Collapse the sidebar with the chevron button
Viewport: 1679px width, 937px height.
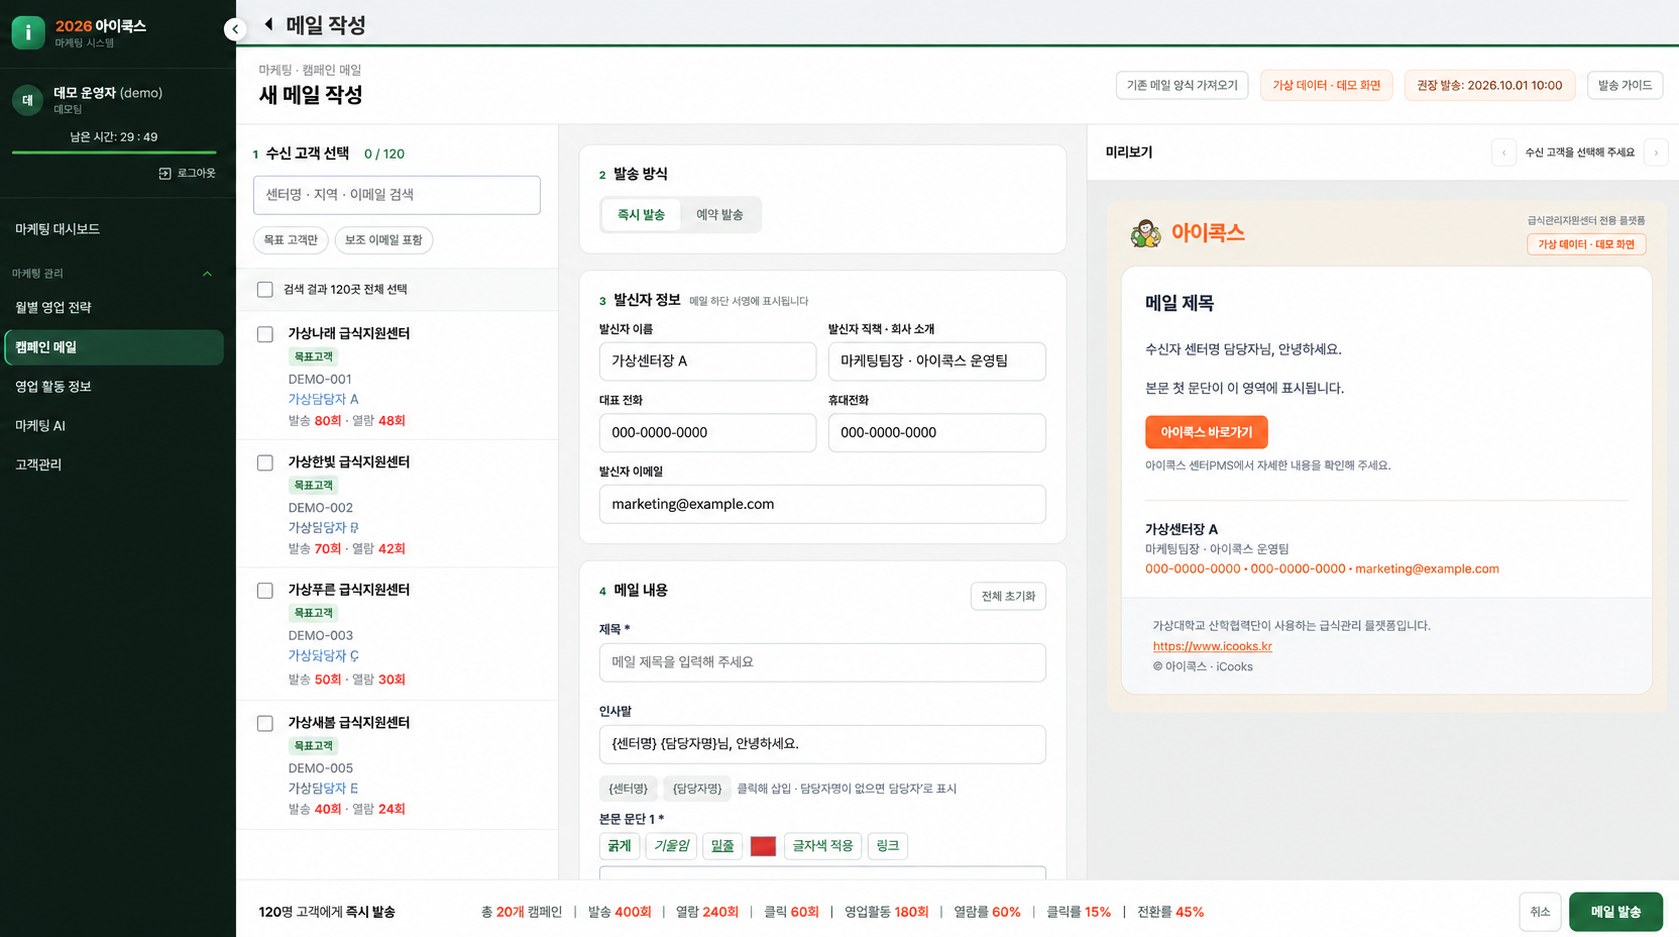(x=235, y=29)
